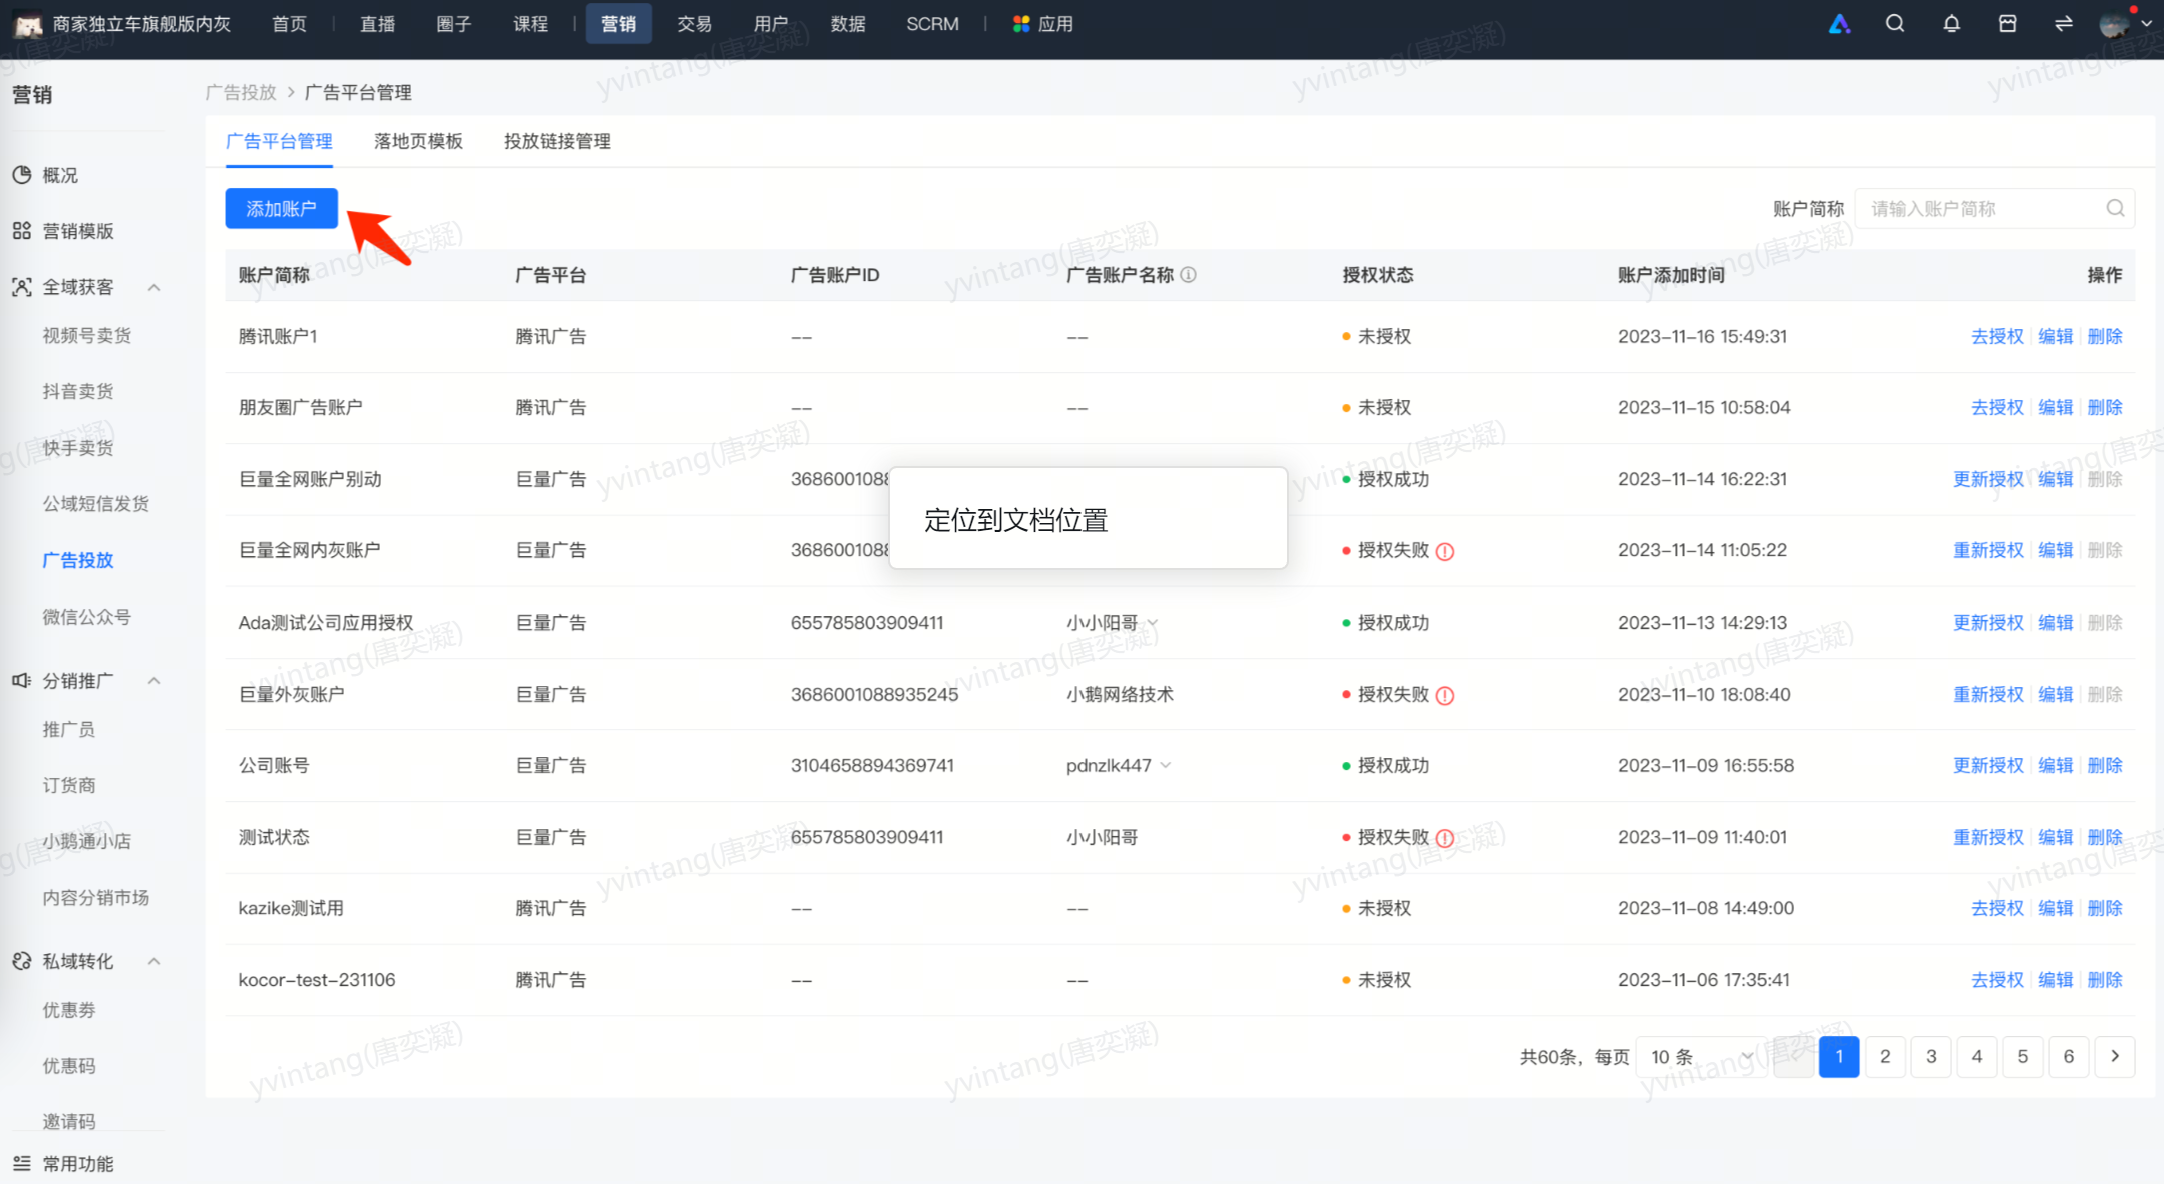Go to the next page arrow
Viewport: 2164px width, 1184px height.
(2115, 1057)
